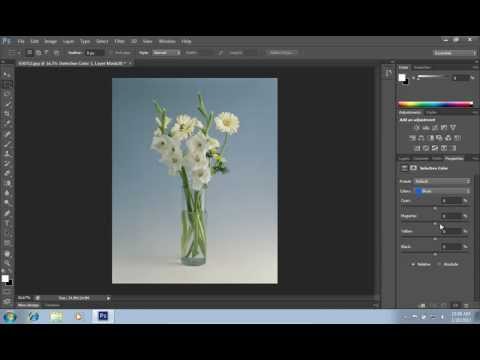Toggle adjustment layer visibility eye icon
The image size is (480, 360).
[455, 305]
